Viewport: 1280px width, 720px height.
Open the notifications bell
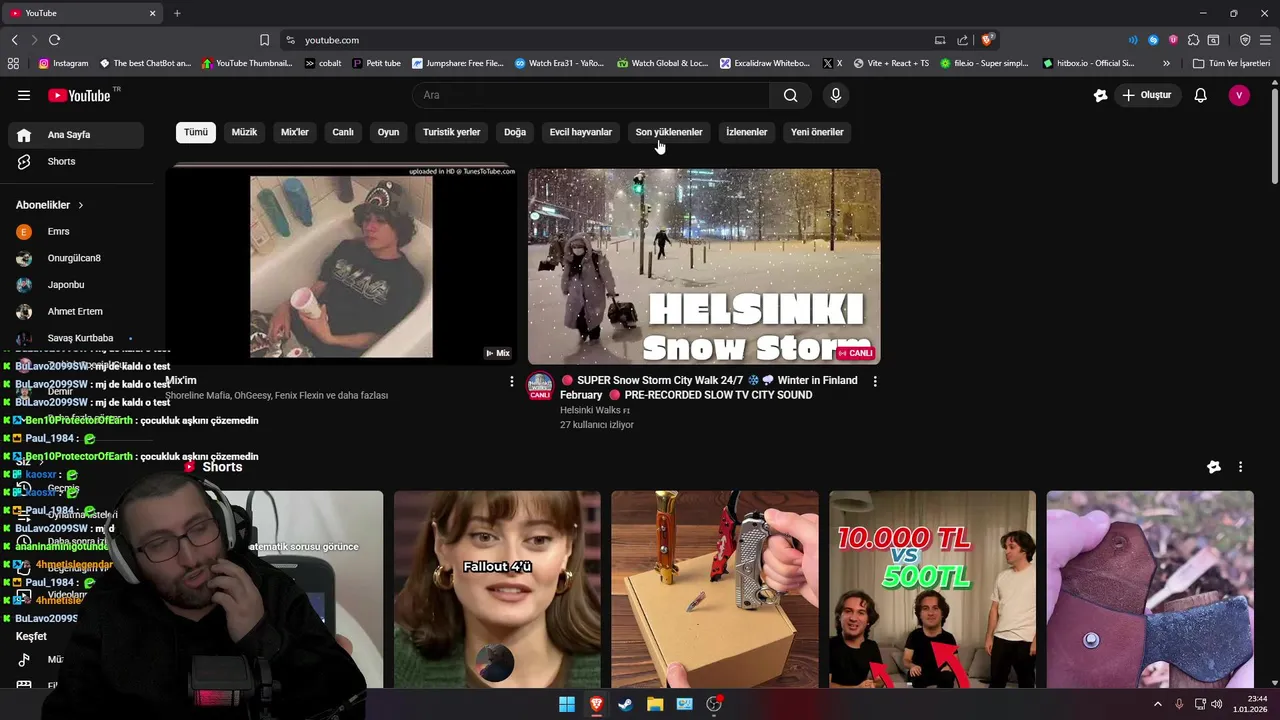[x=1201, y=95]
